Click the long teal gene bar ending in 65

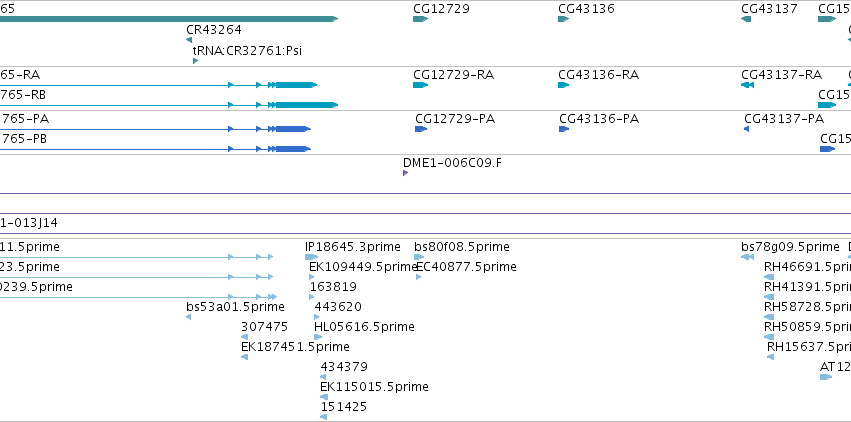(x=169, y=19)
